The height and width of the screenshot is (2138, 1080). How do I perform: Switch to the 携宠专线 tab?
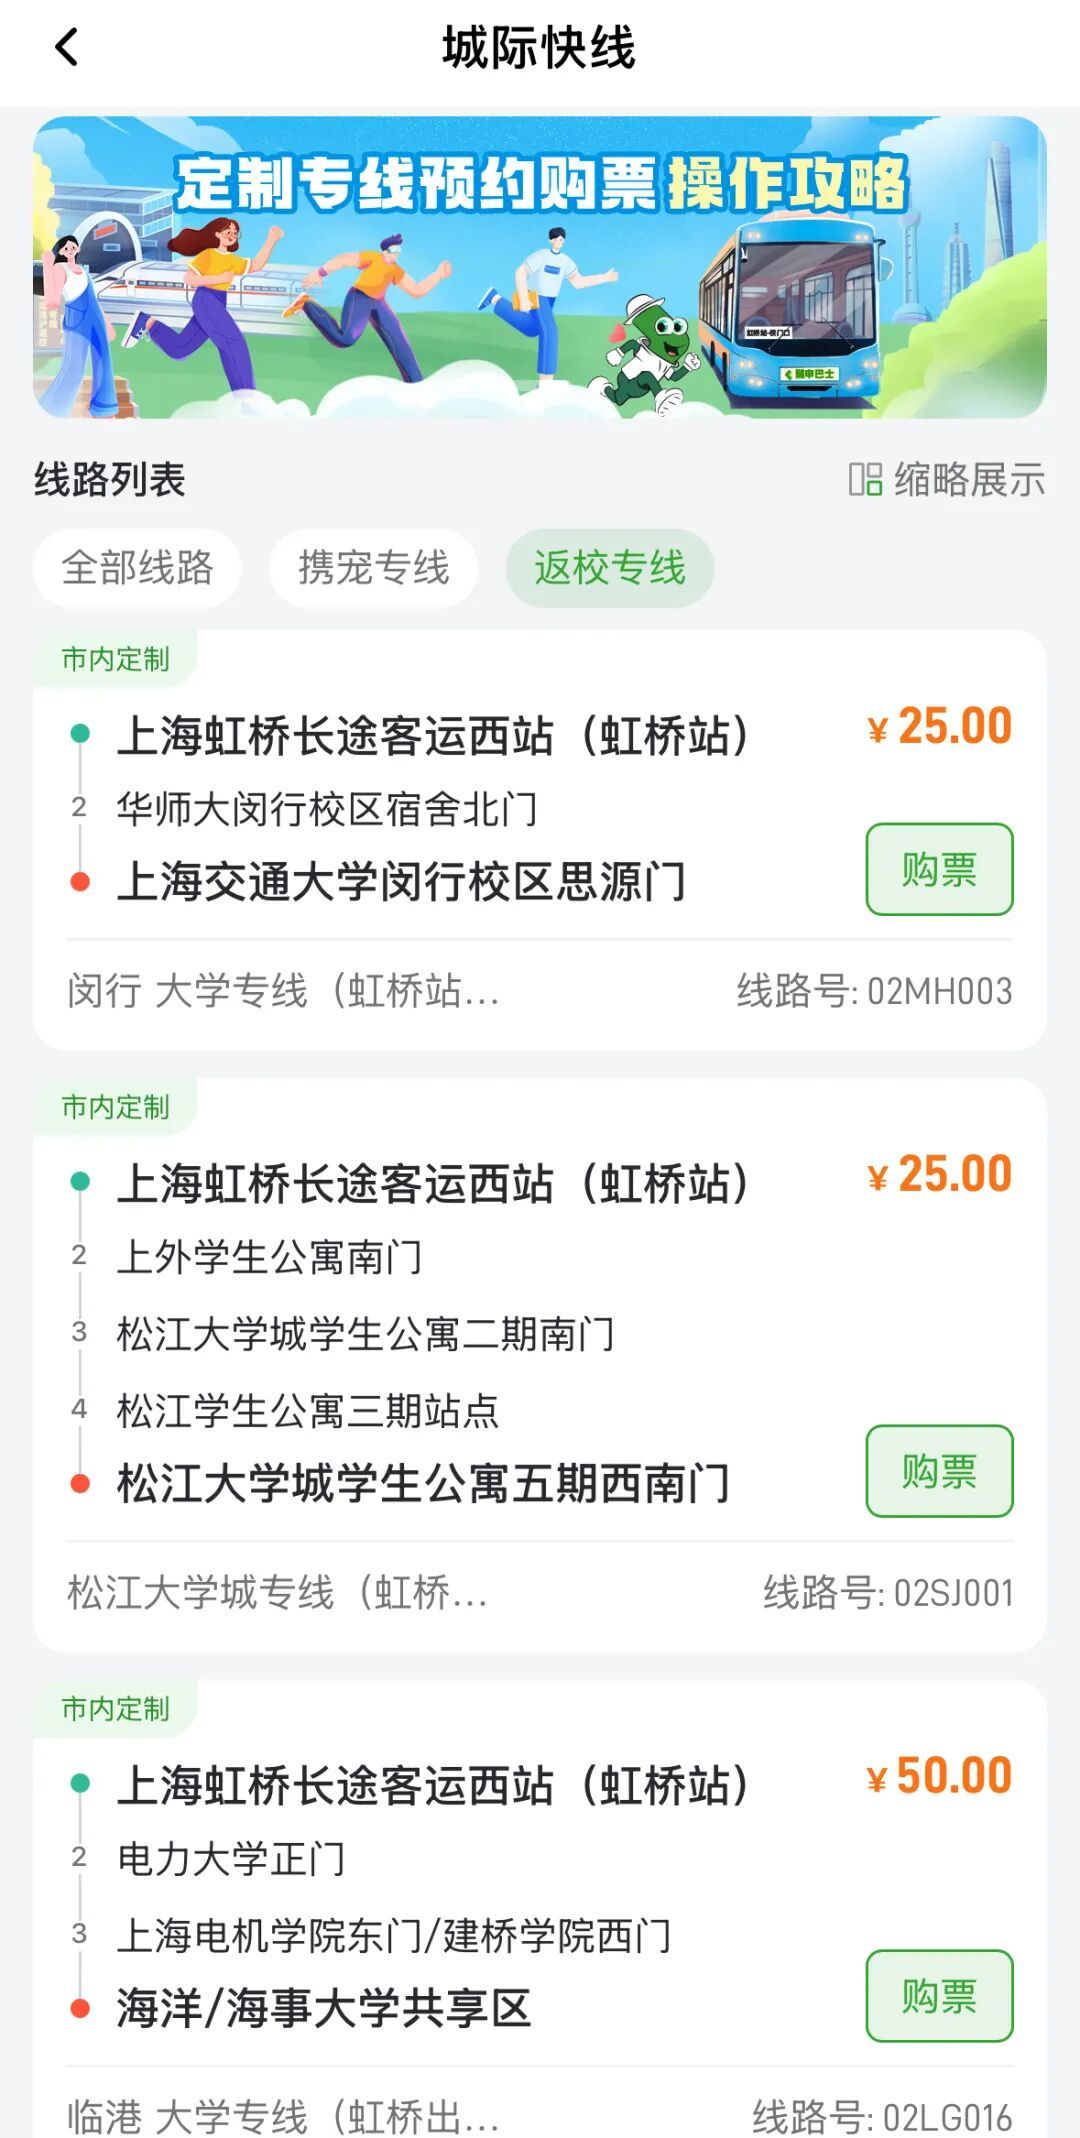[x=373, y=568]
